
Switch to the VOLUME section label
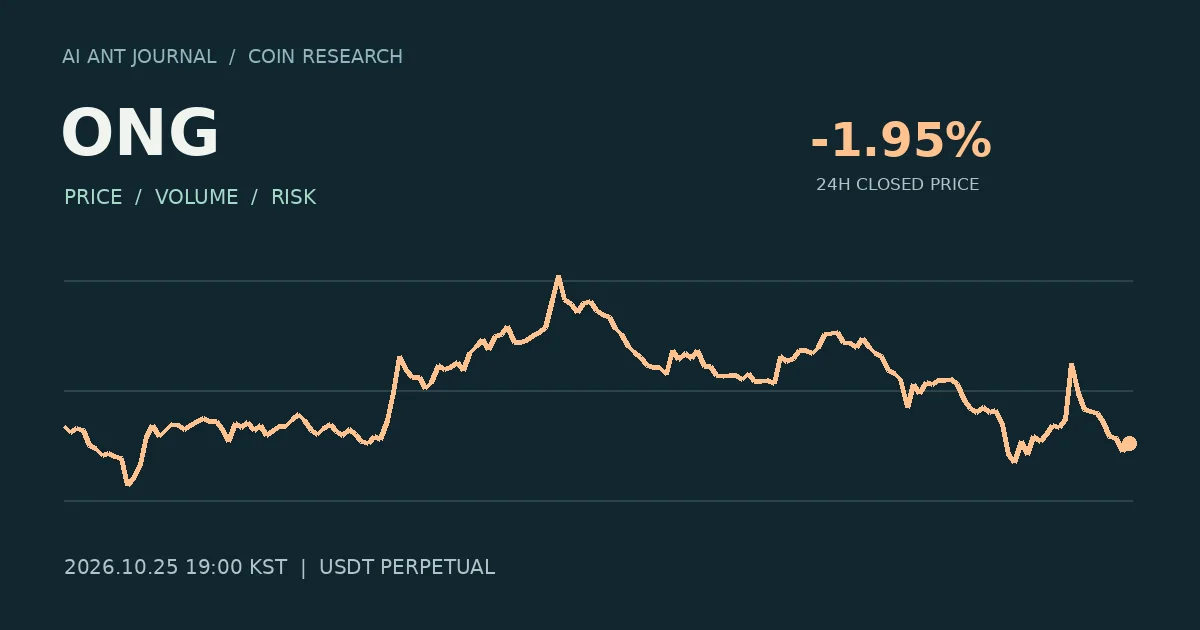(197, 197)
